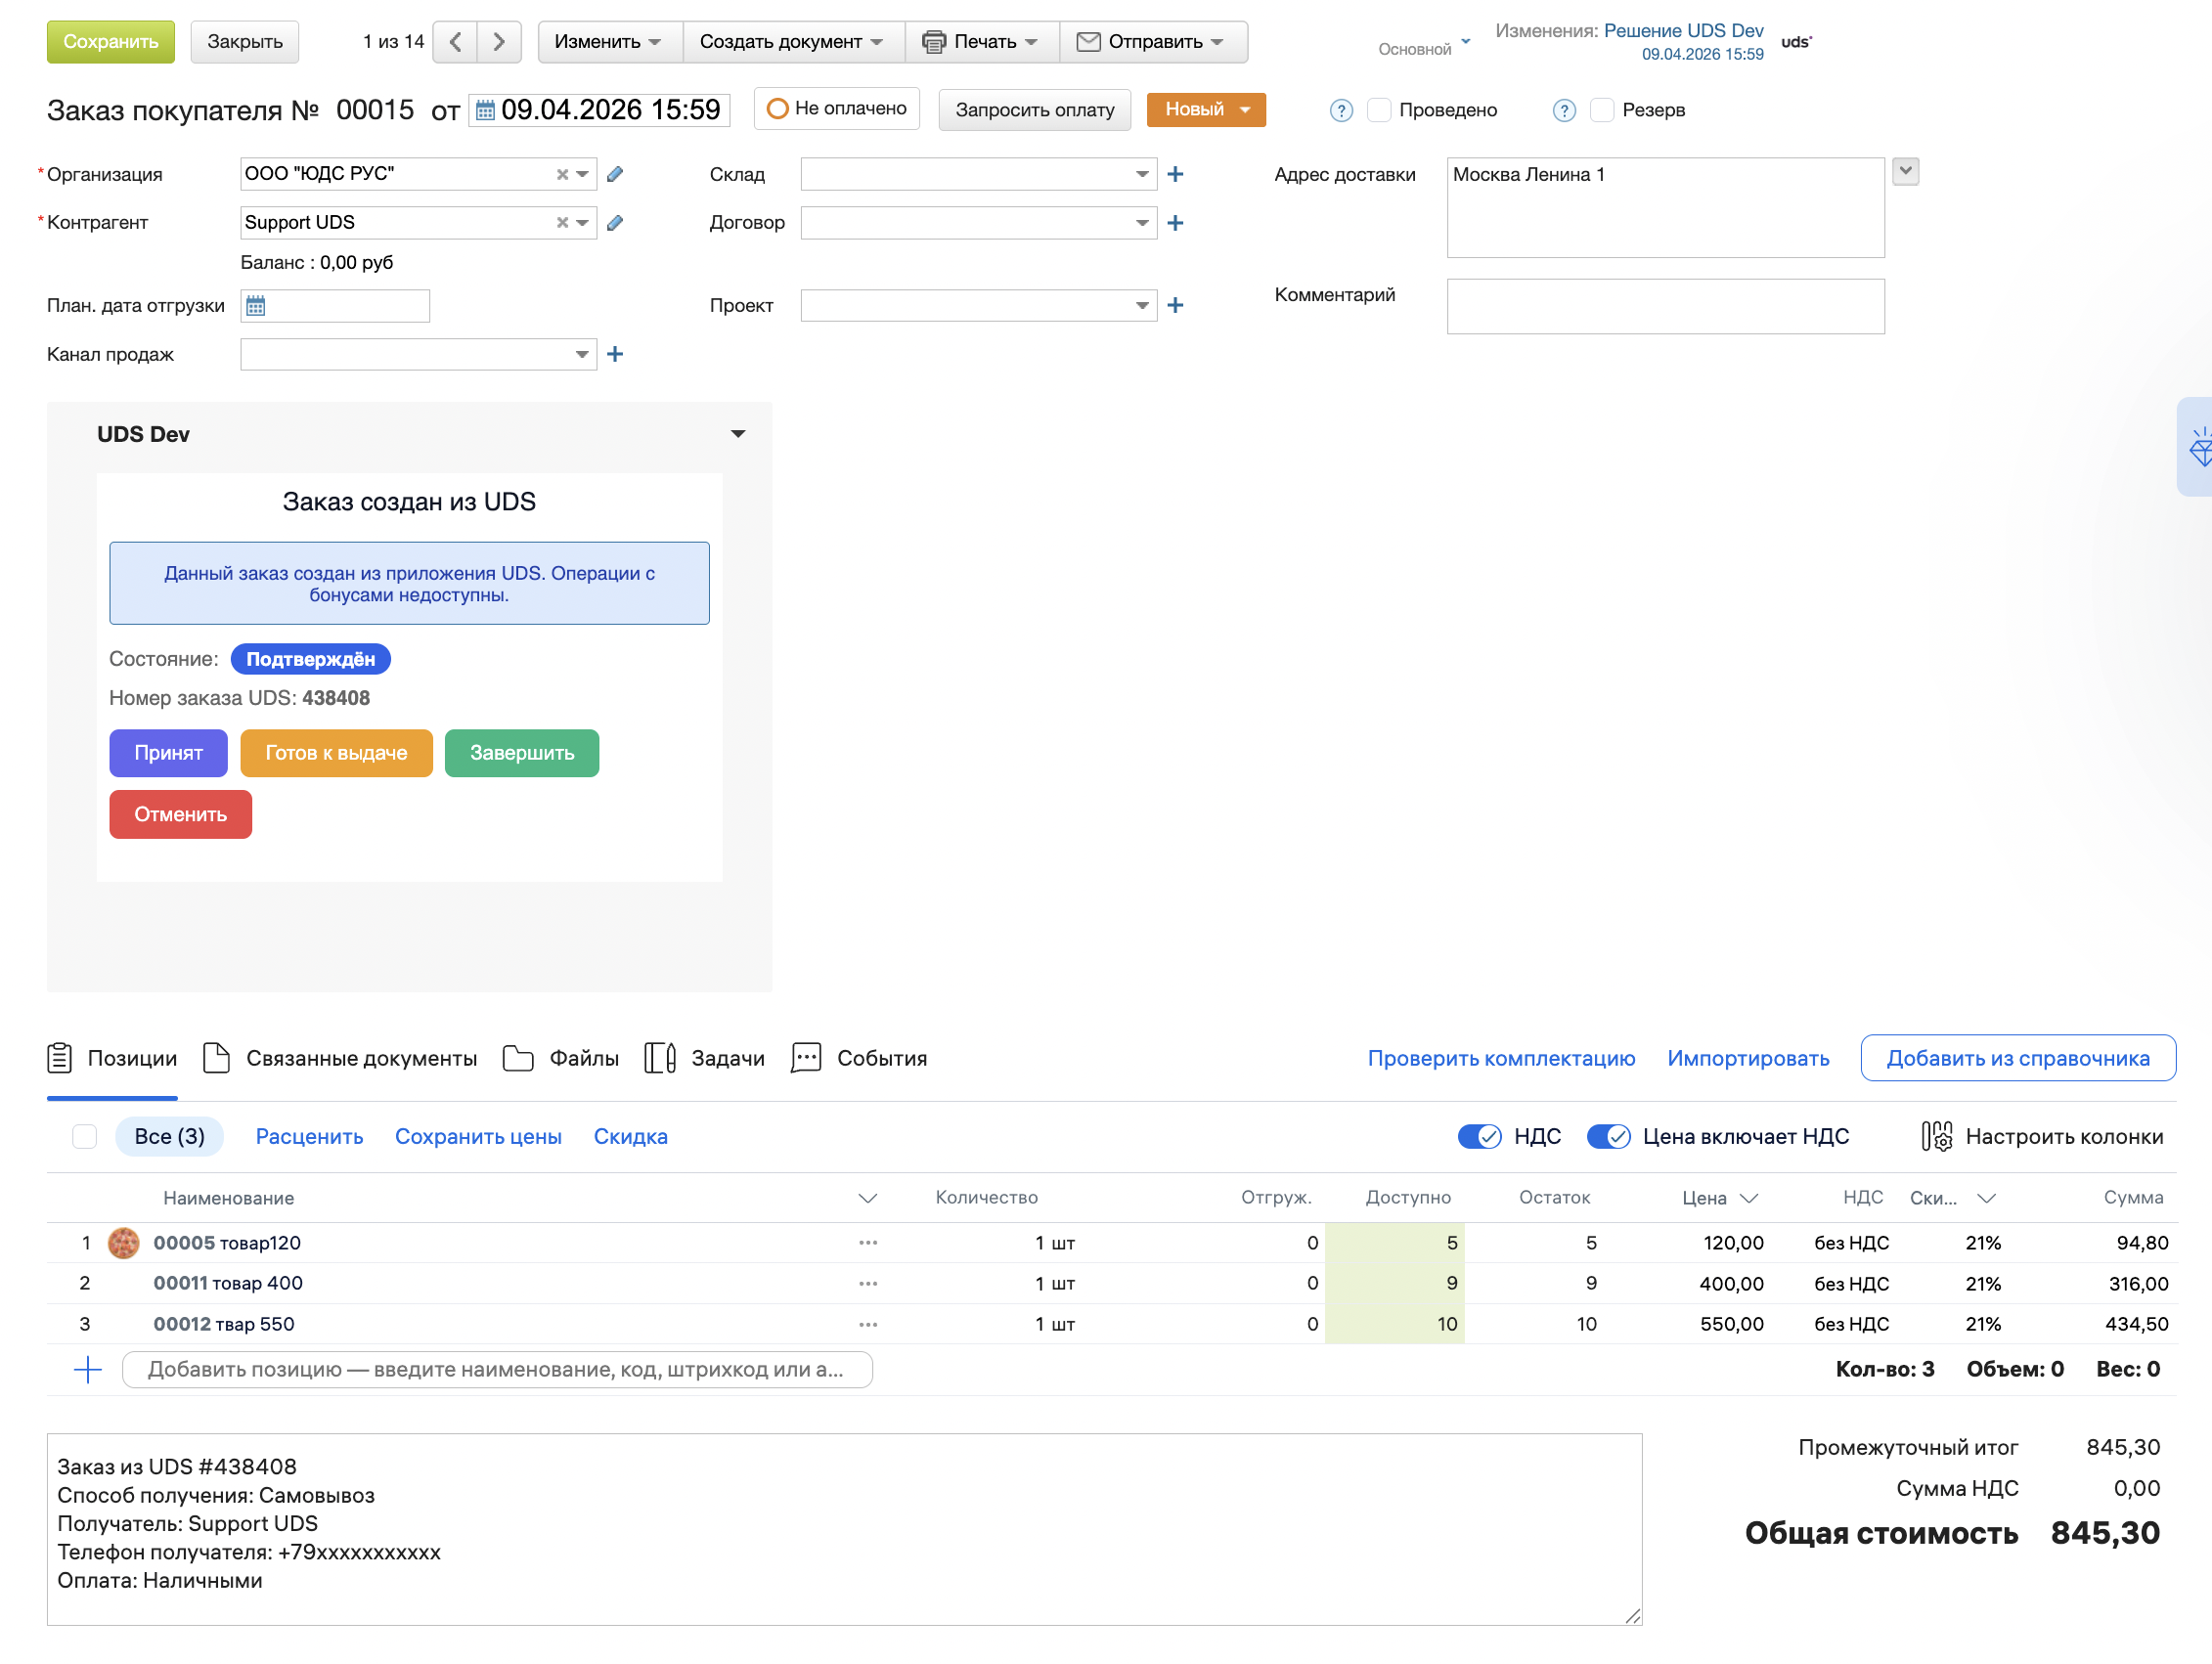Click the Настроить колонки settings icon
Image resolution: width=2212 pixels, height=1664 pixels.
click(1936, 1137)
